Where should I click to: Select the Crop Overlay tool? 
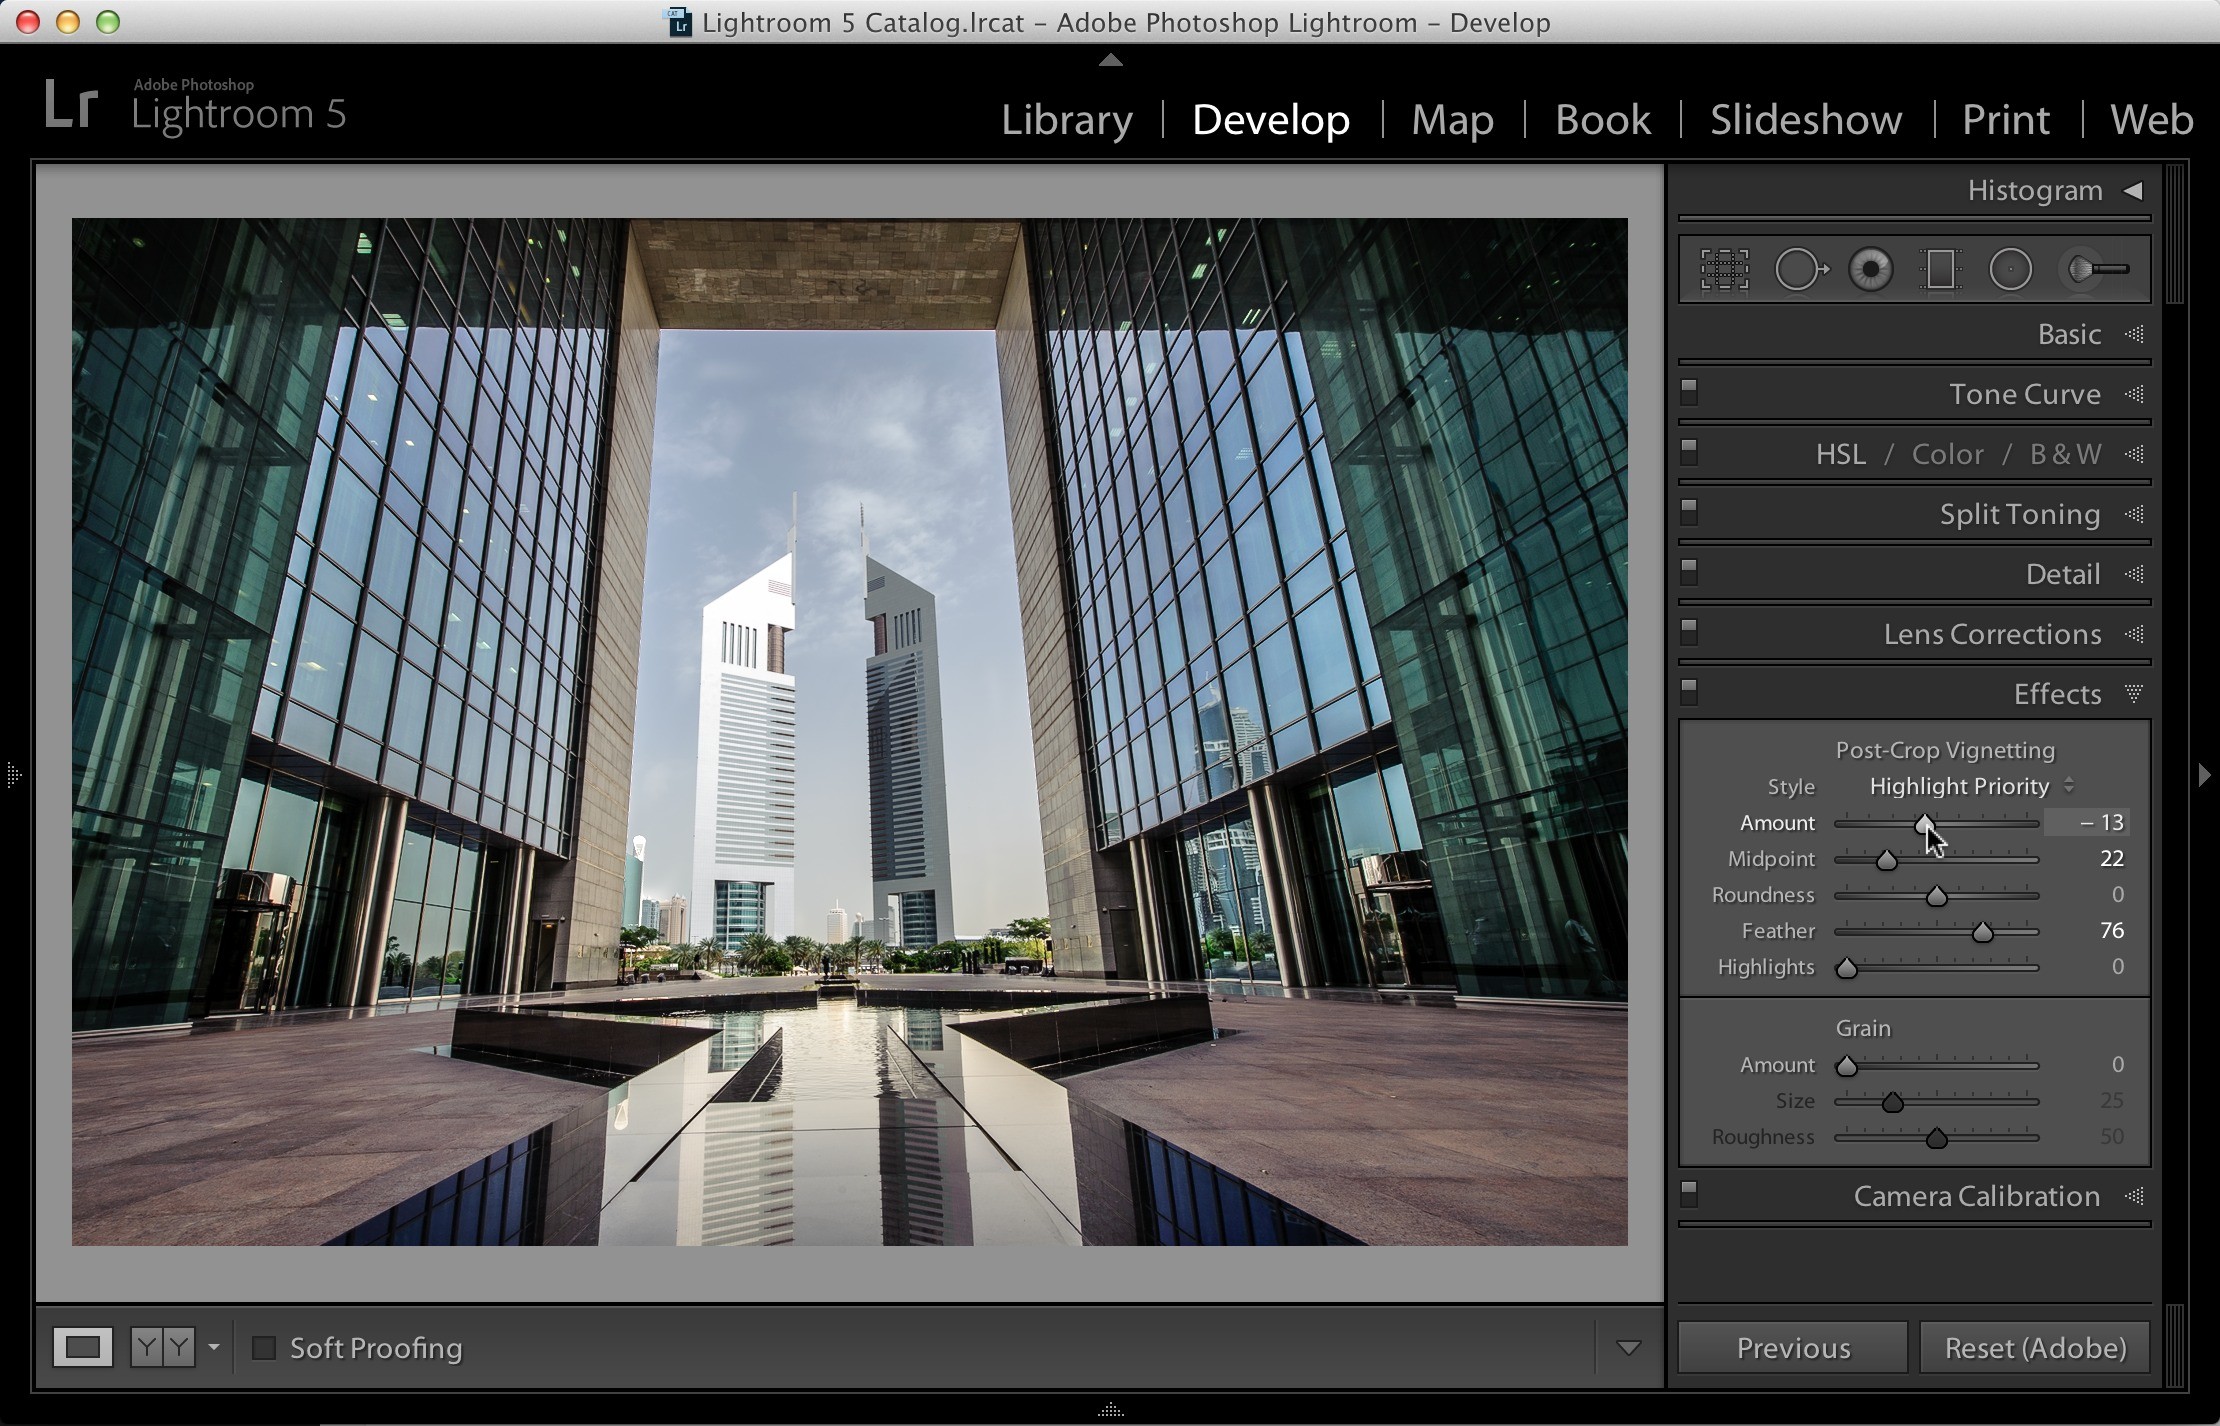pos(1724,269)
